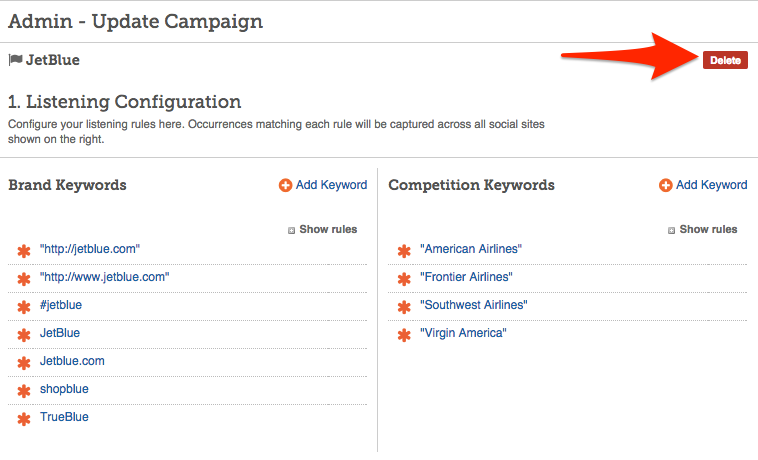Expand Show rules under Competition Keywords
758x460 pixels.
click(x=703, y=230)
